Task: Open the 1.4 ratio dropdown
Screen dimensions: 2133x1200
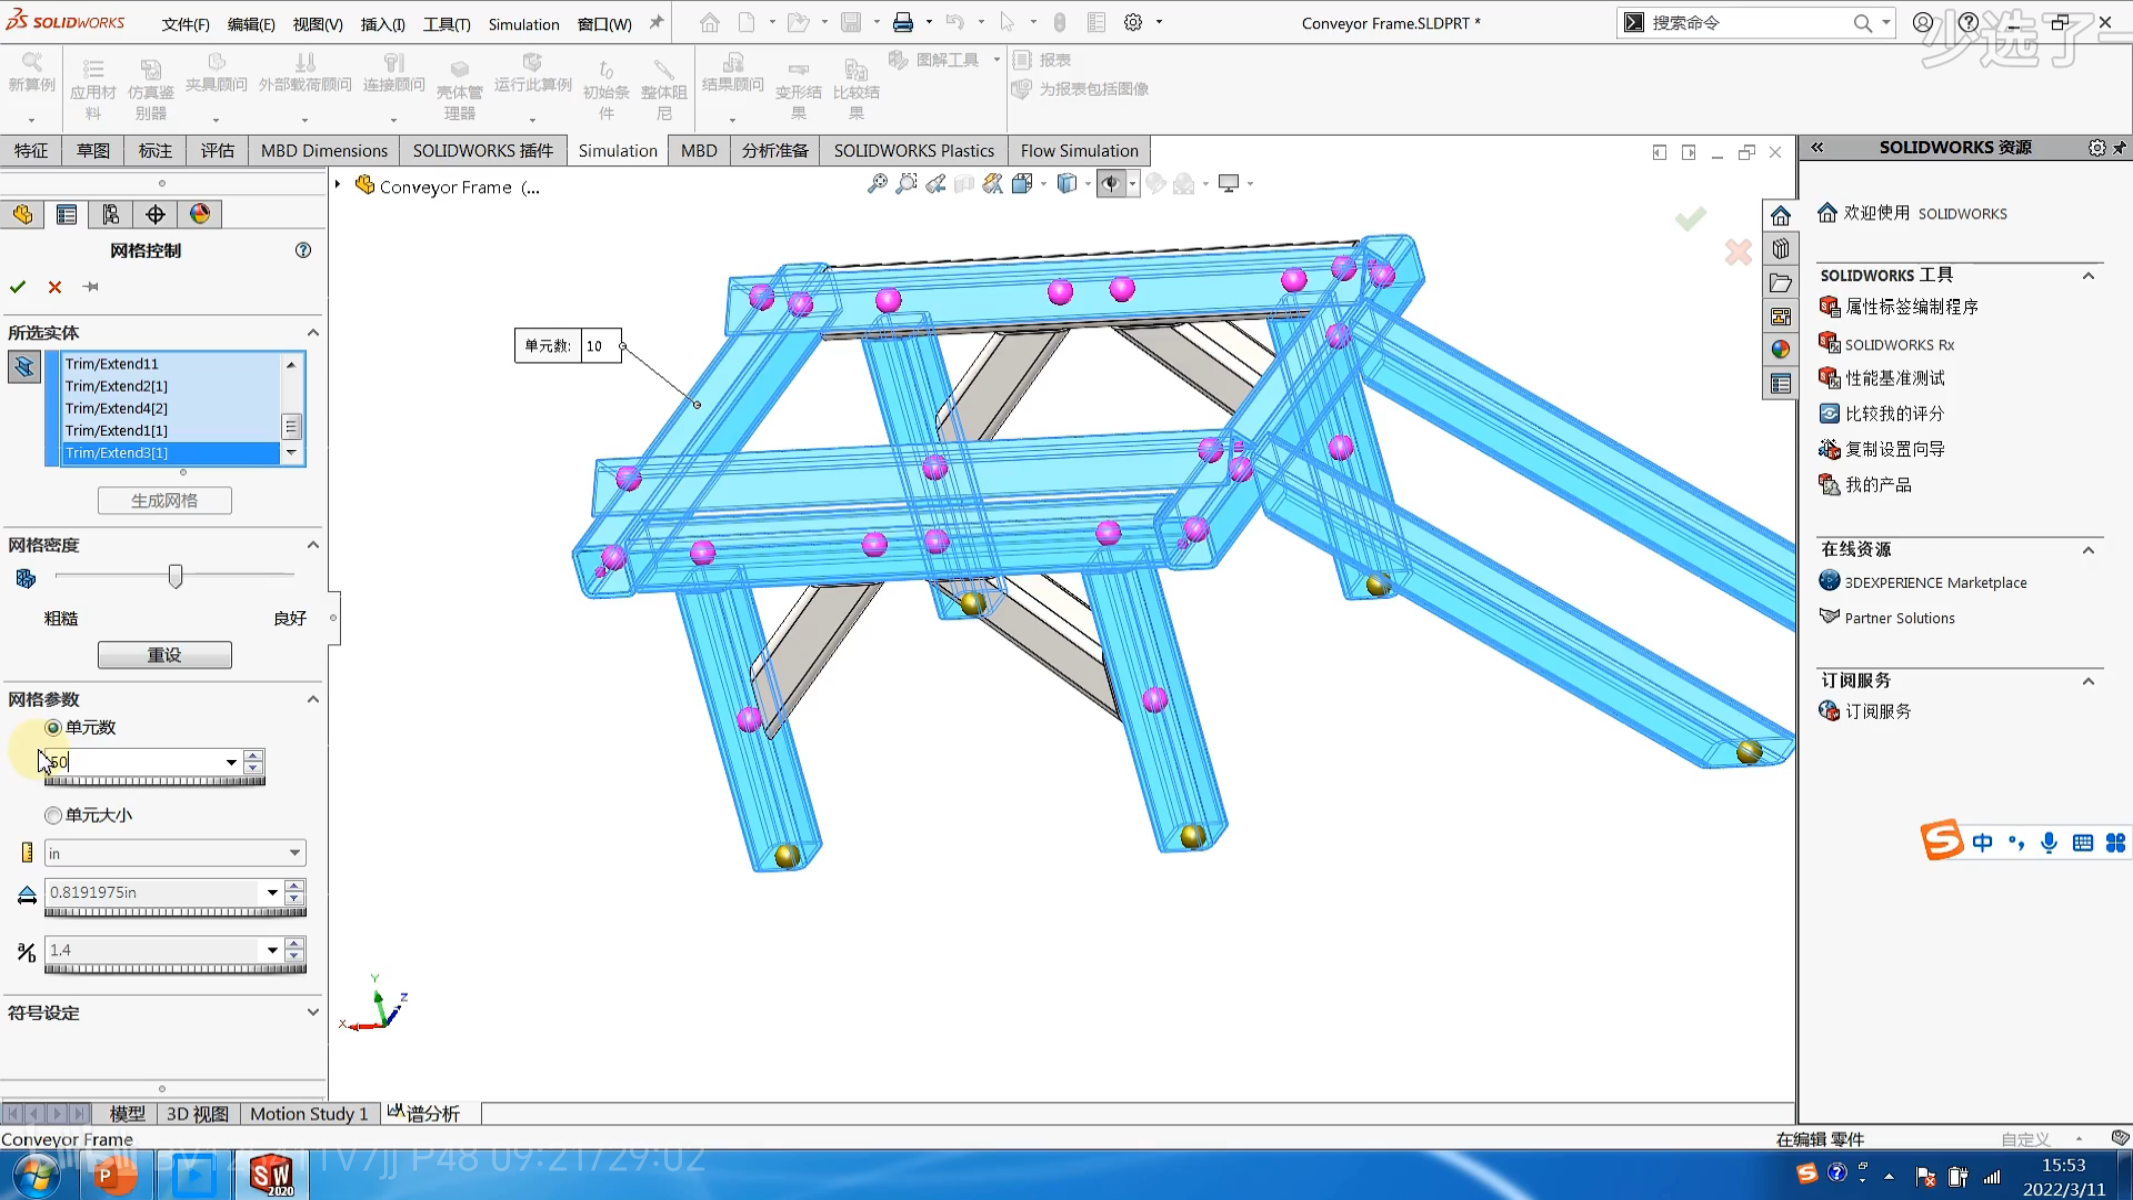Action: pyautogui.click(x=272, y=950)
